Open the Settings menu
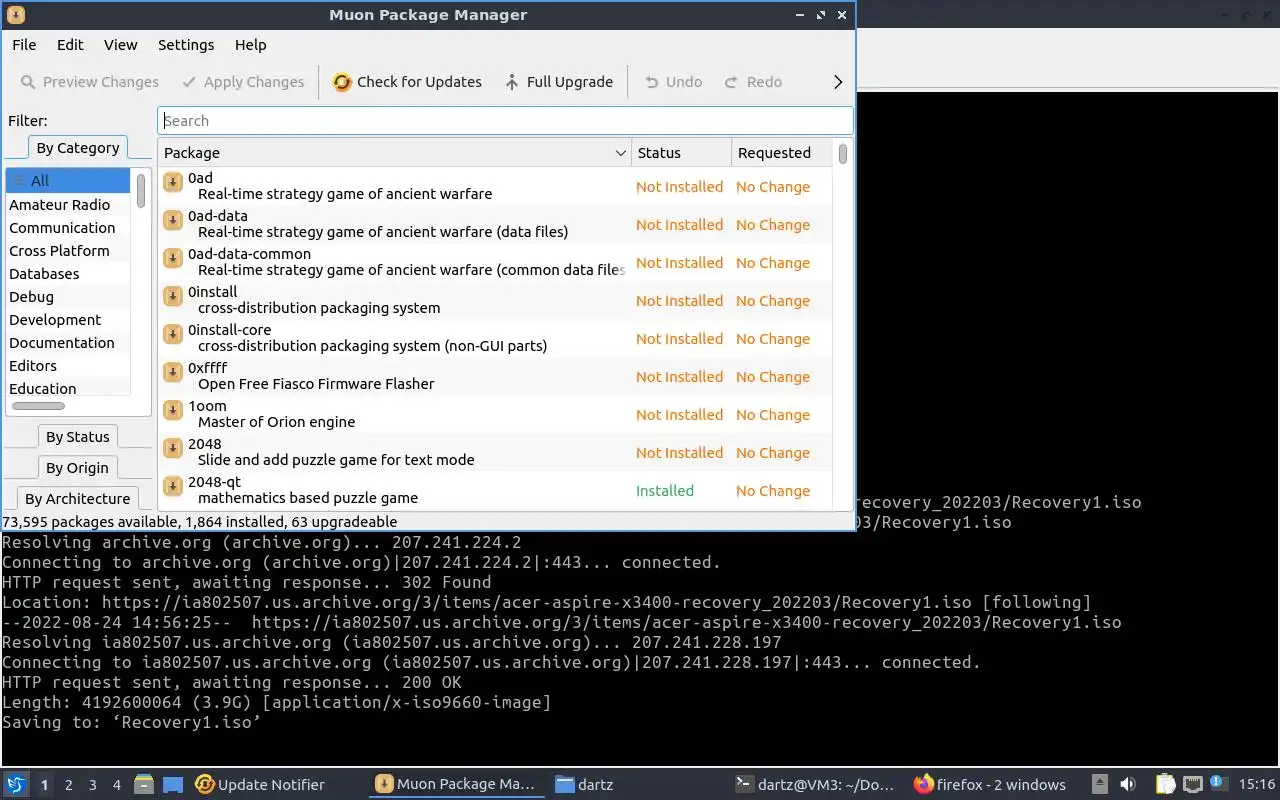The image size is (1280, 800). 186,45
